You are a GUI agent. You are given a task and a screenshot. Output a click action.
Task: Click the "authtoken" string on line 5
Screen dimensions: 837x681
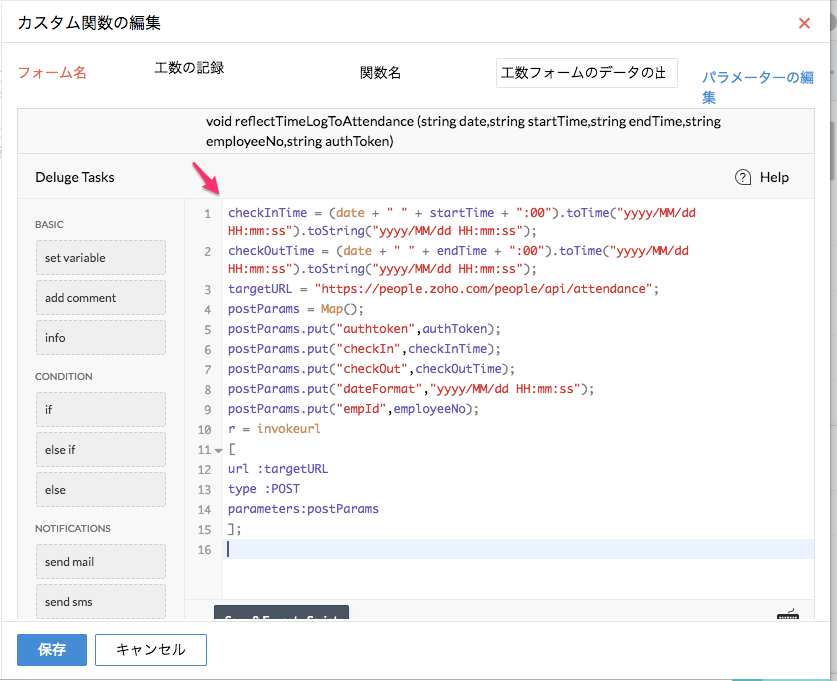point(376,329)
